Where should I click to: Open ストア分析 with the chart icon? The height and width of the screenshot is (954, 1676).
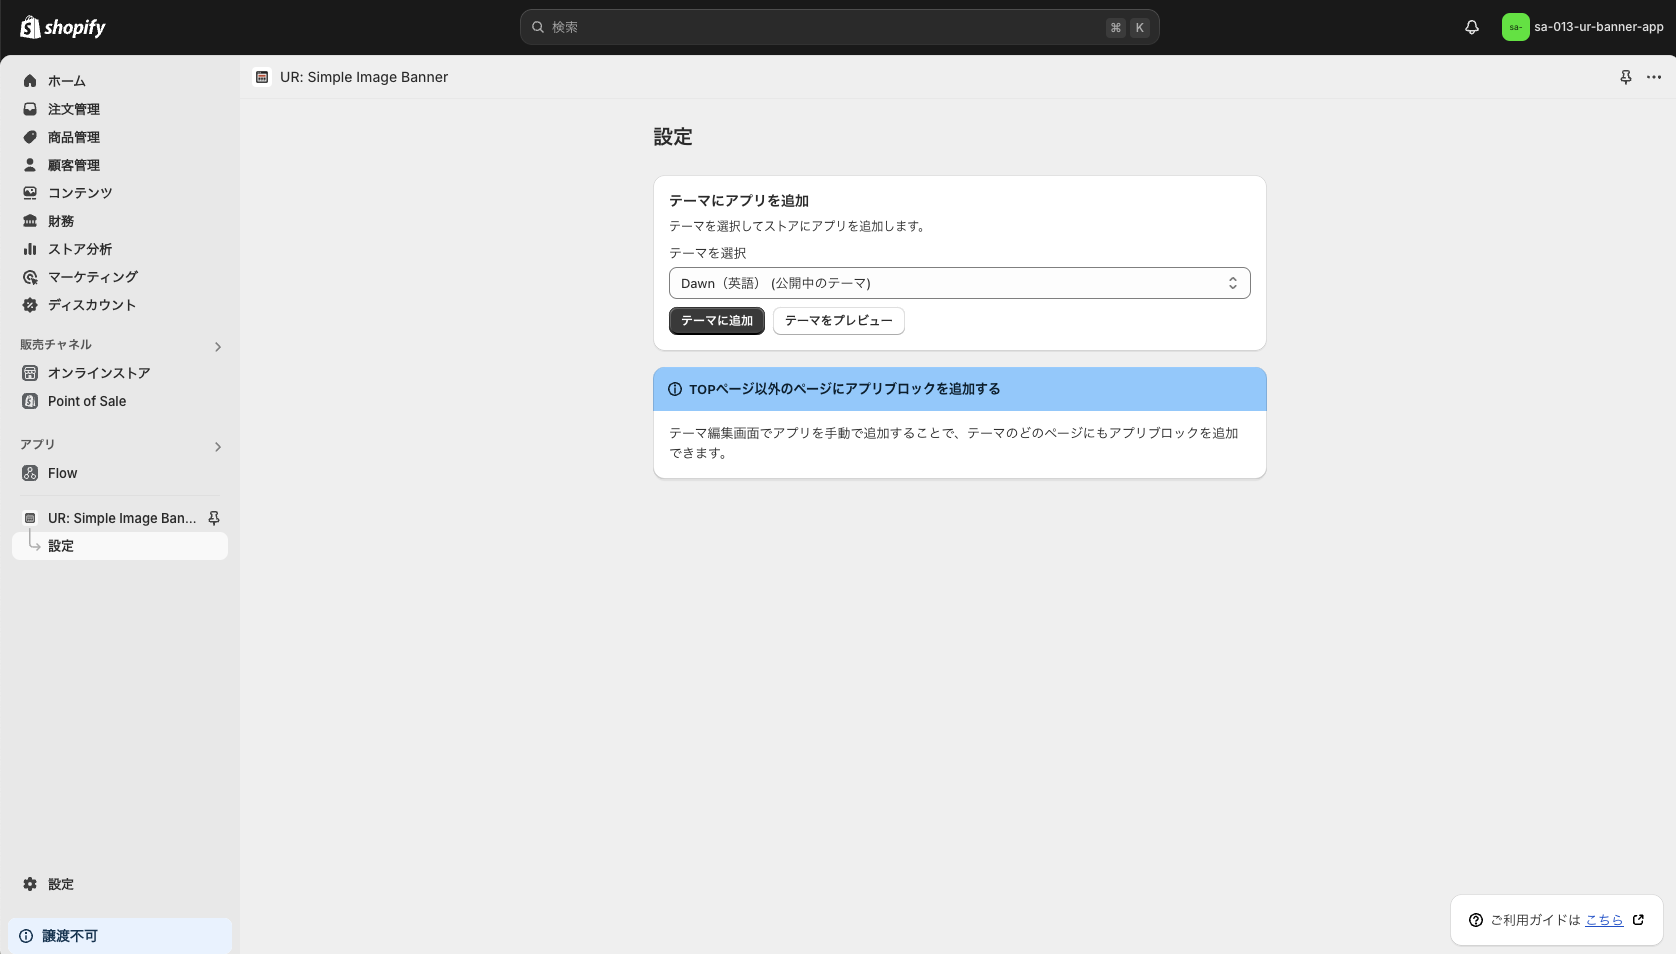pyautogui.click(x=30, y=249)
